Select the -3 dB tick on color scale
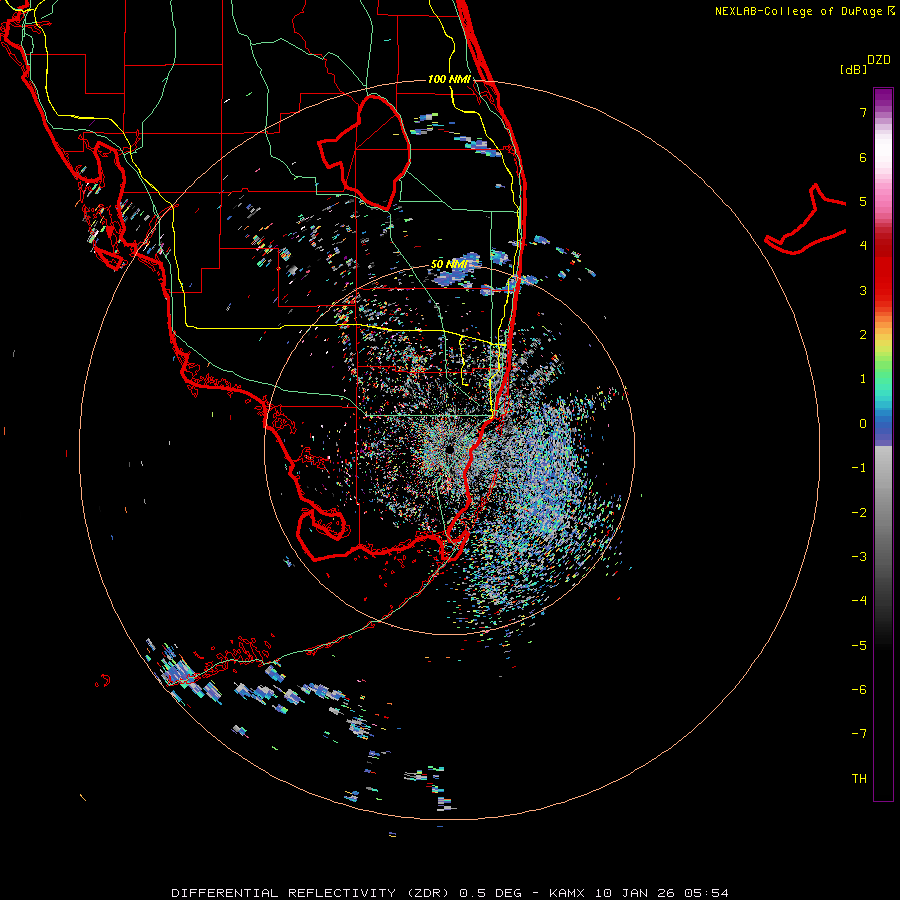The image size is (900, 900). coord(859,557)
